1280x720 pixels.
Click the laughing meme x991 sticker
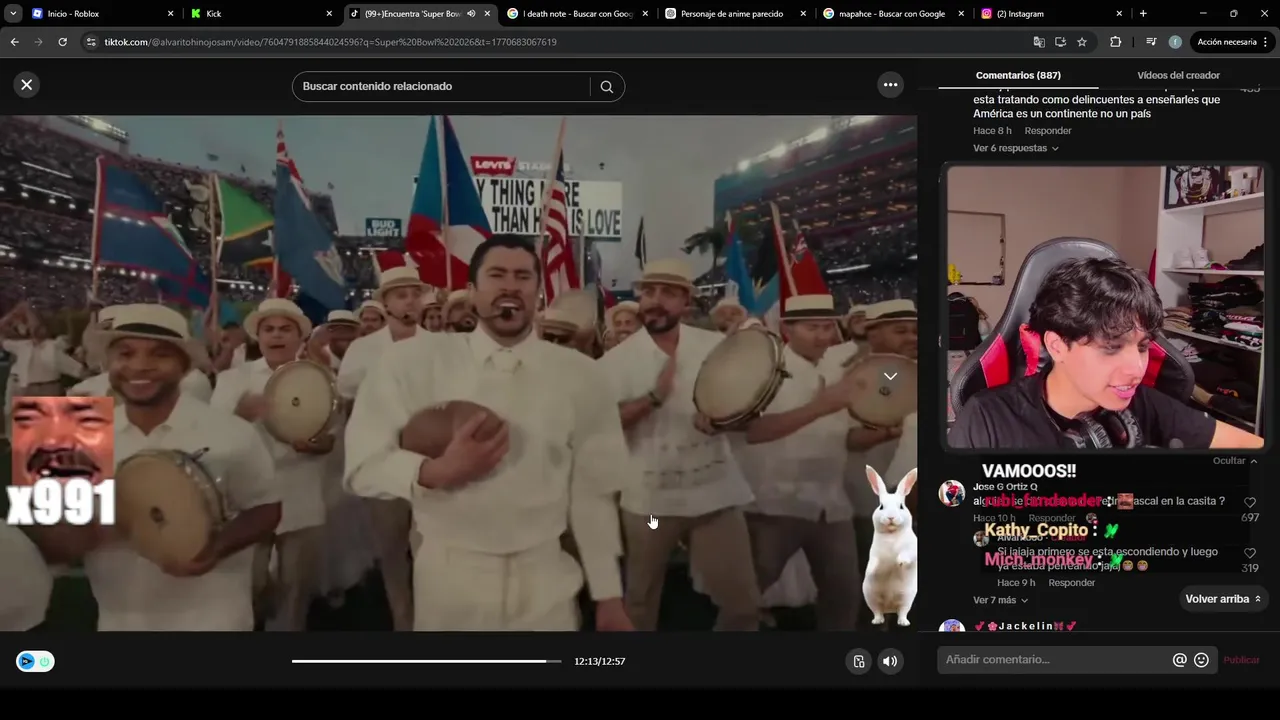point(62,462)
